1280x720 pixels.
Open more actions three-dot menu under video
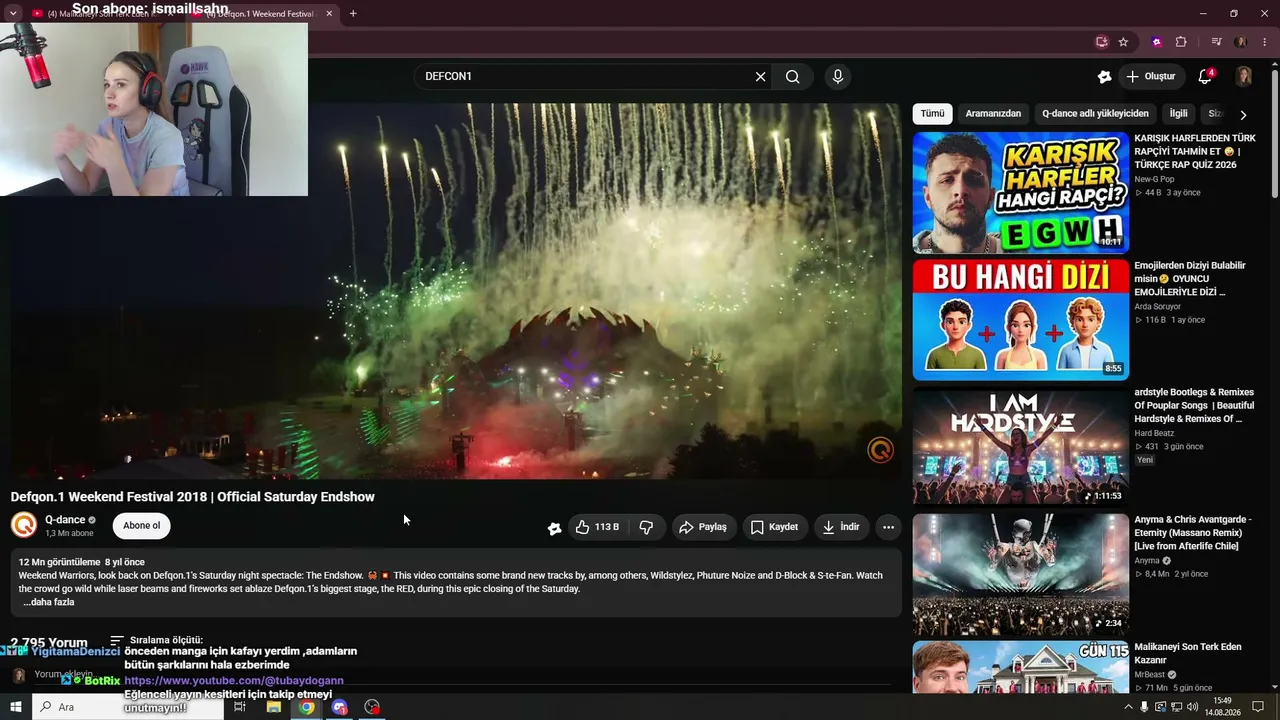pyautogui.click(x=888, y=527)
